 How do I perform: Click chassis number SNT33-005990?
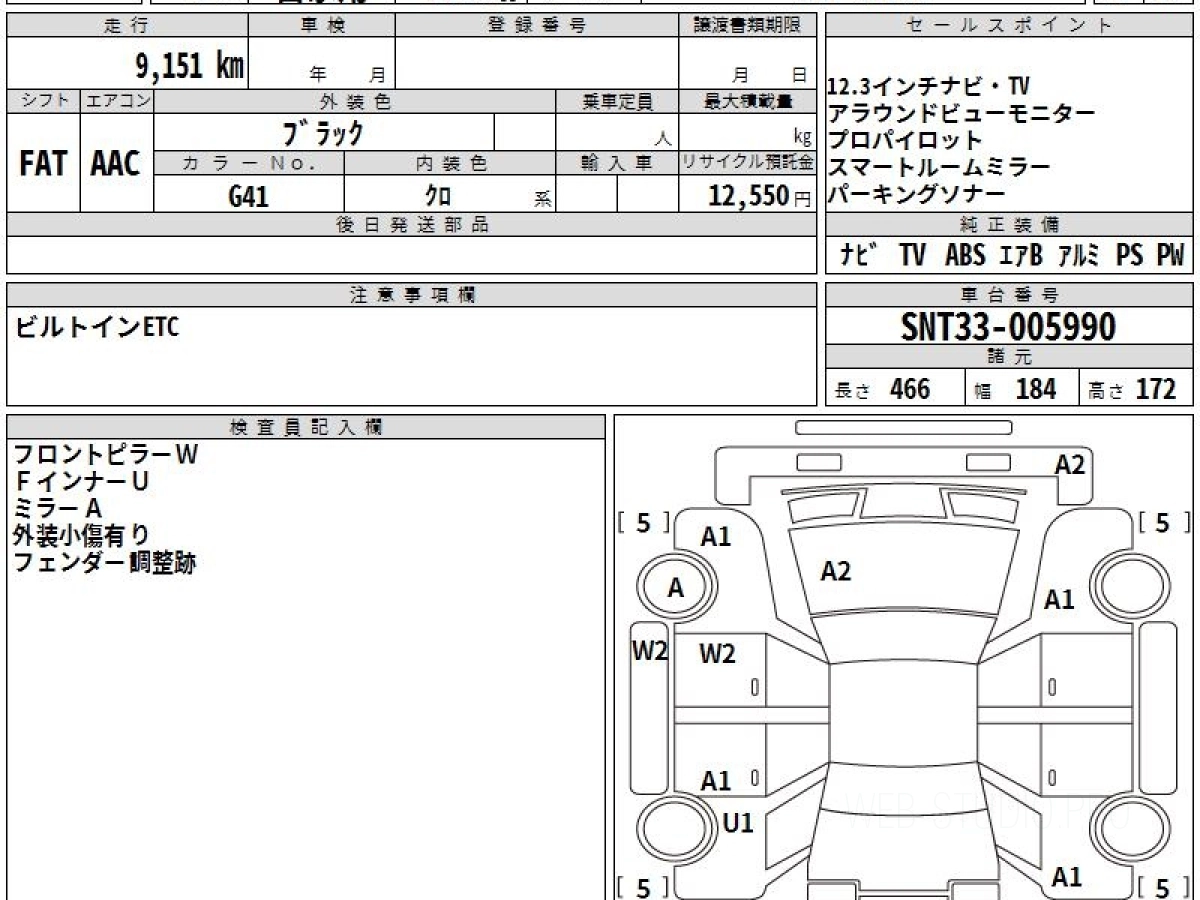point(1009,326)
